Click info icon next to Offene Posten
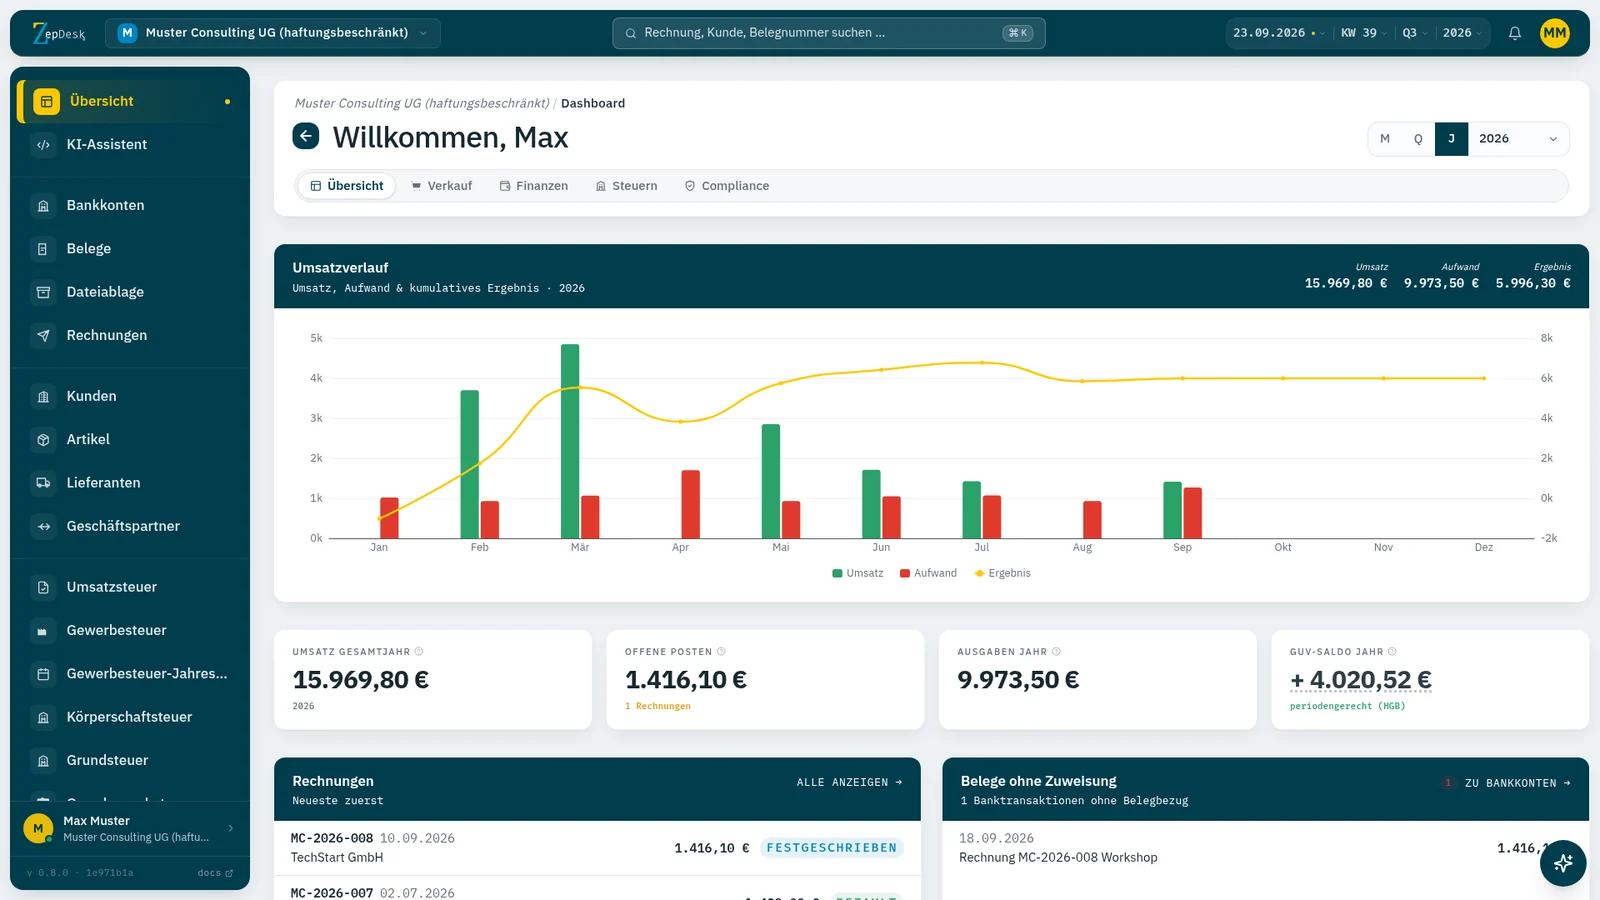The width and height of the screenshot is (1600, 900). pyautogui.click(x=721, y=651)
